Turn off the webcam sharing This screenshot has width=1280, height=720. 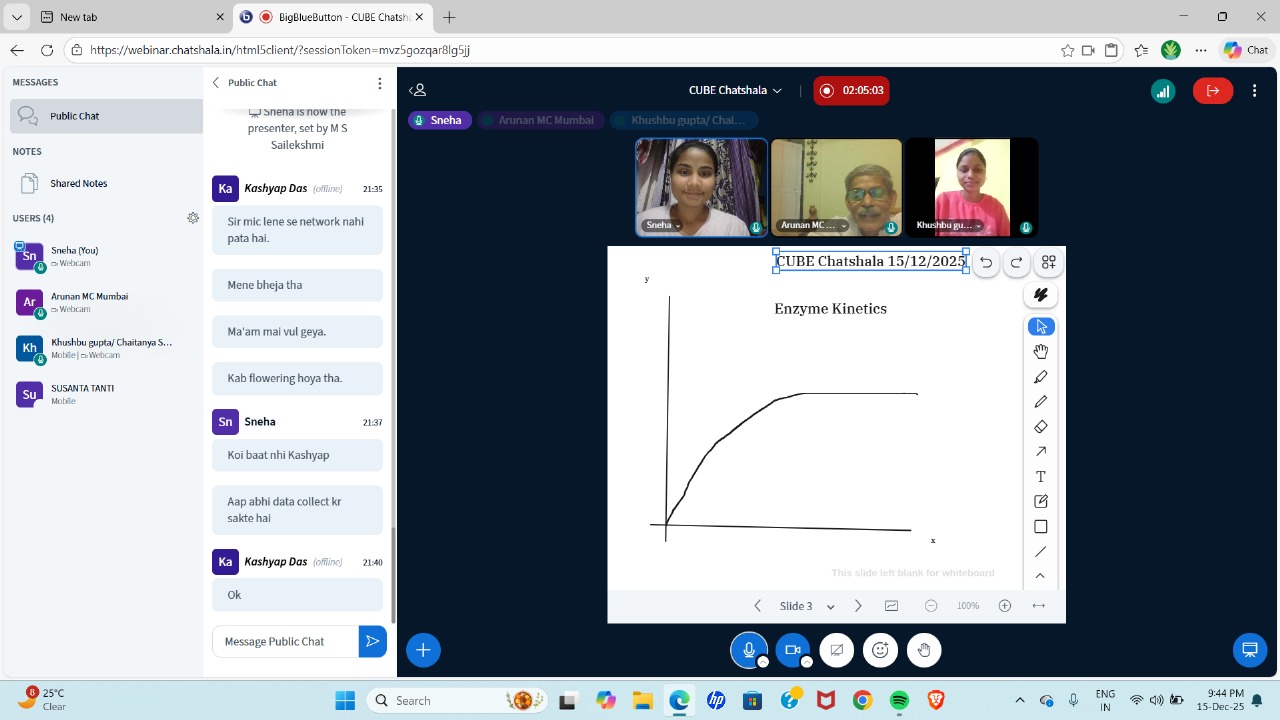point(792,650)
